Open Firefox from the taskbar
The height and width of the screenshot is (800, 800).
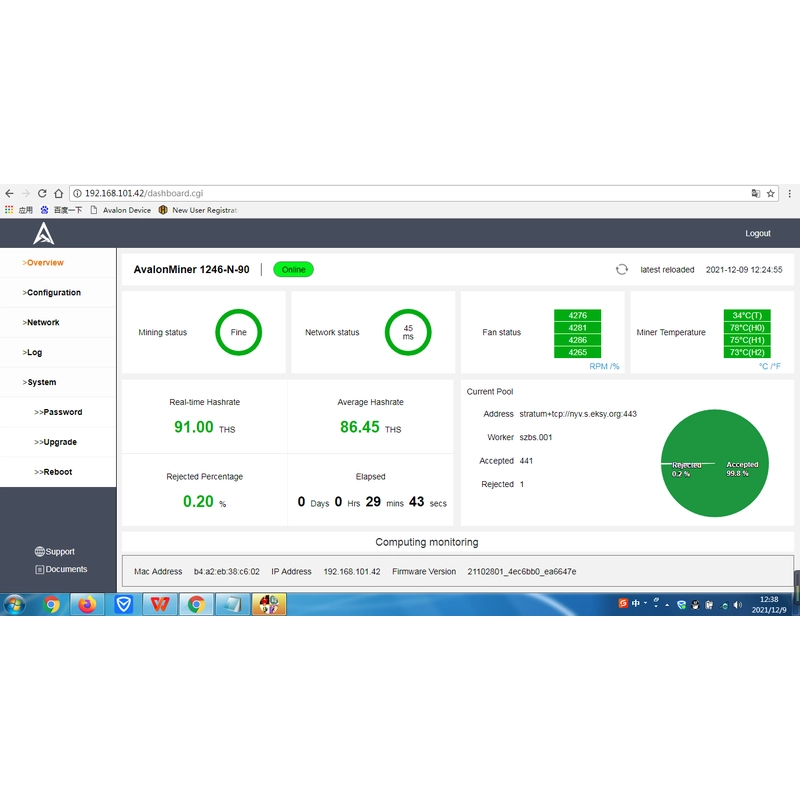87,605
